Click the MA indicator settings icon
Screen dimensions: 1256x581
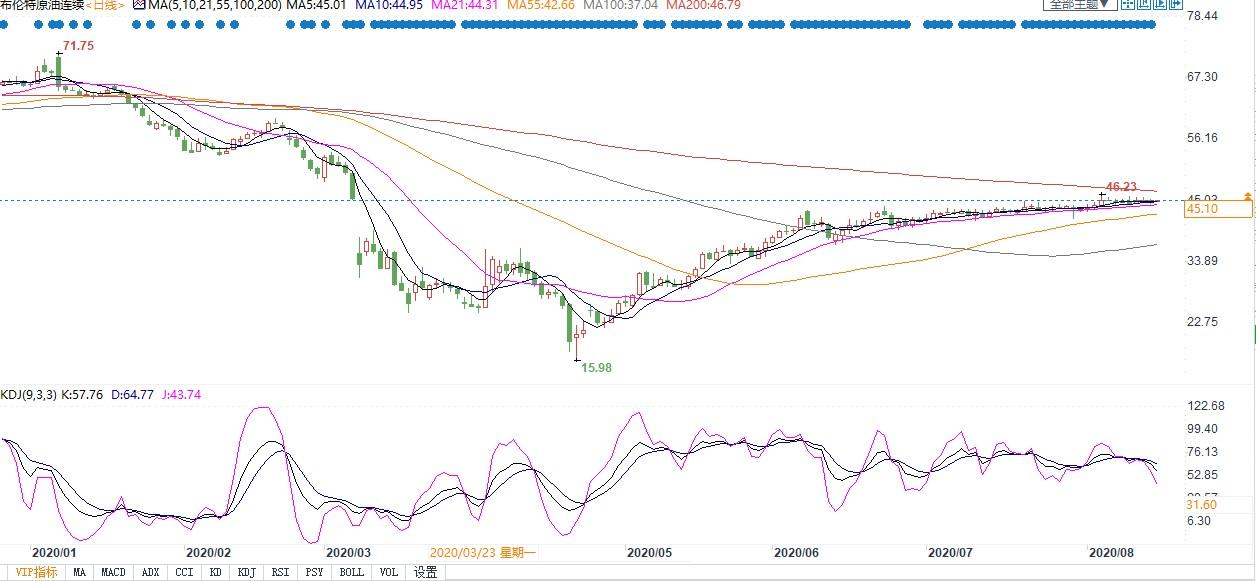(140, 5)
